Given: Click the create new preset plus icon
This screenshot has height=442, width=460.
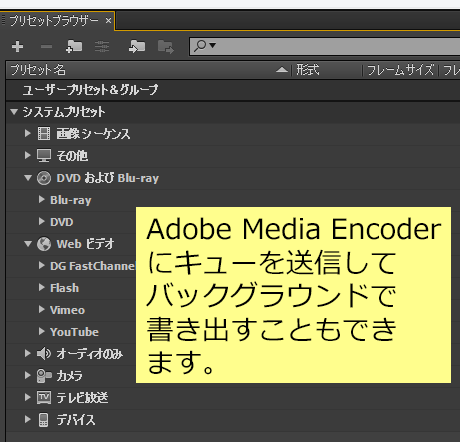Looking at the screenshot, I should click(x=17, y=47).
